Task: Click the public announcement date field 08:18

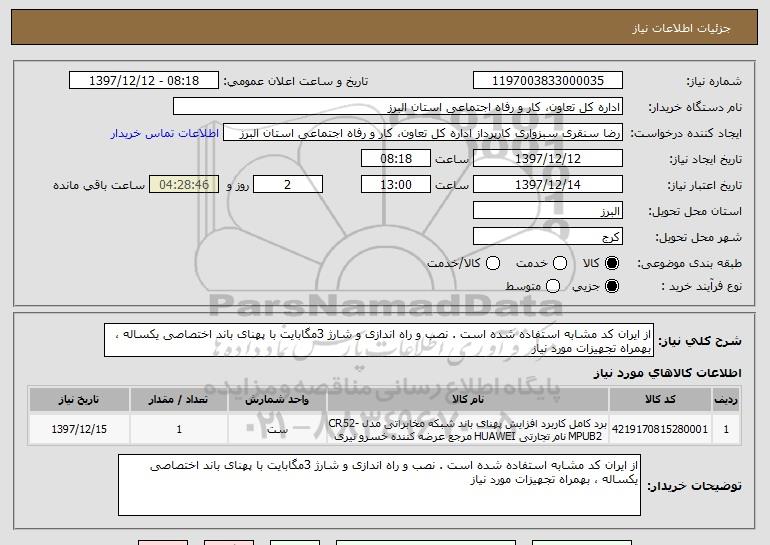Action: (x=144, y=81)
